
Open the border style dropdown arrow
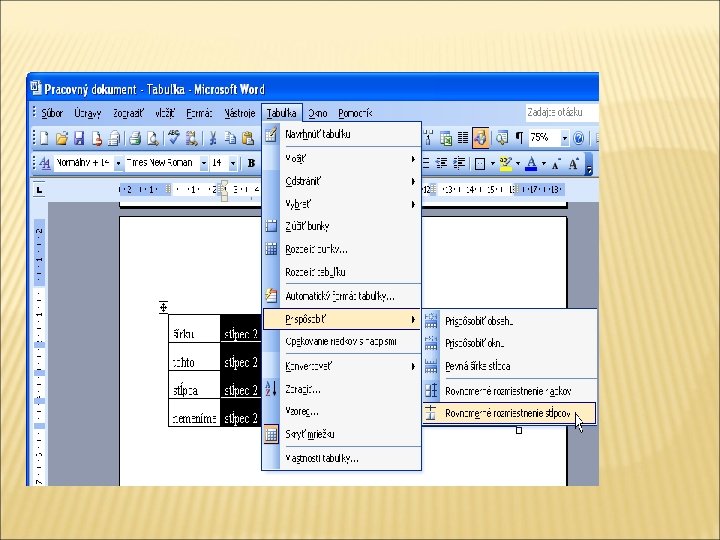493,163
